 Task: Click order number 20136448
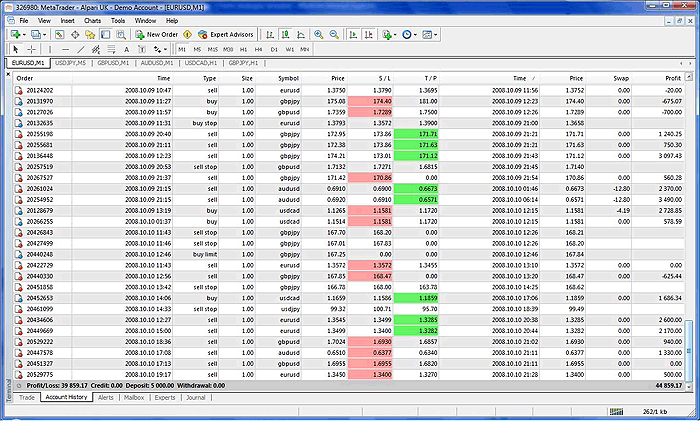pyautogui.click(x=40, y=156)
